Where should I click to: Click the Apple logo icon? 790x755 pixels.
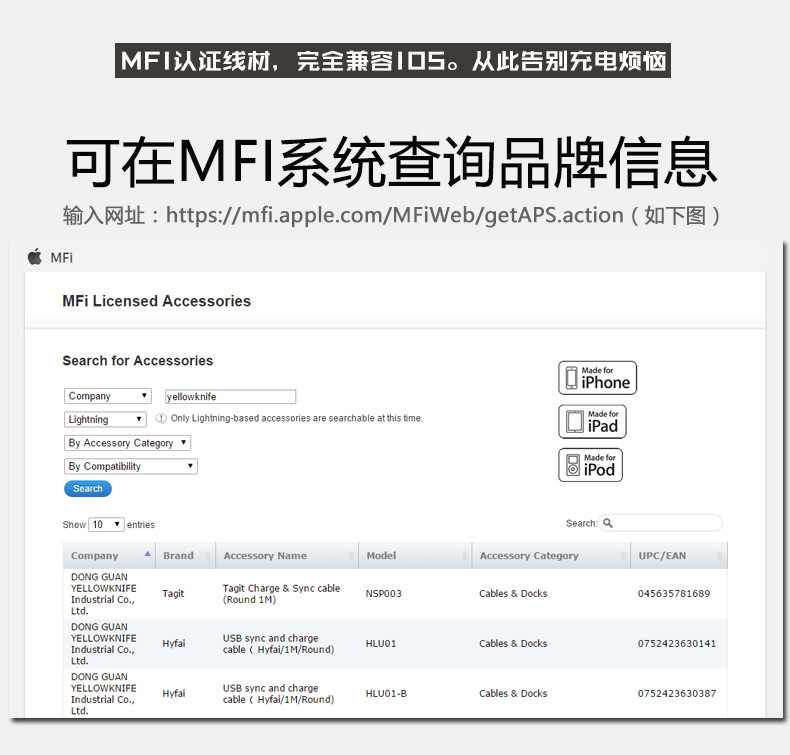(x=35, y=257)
